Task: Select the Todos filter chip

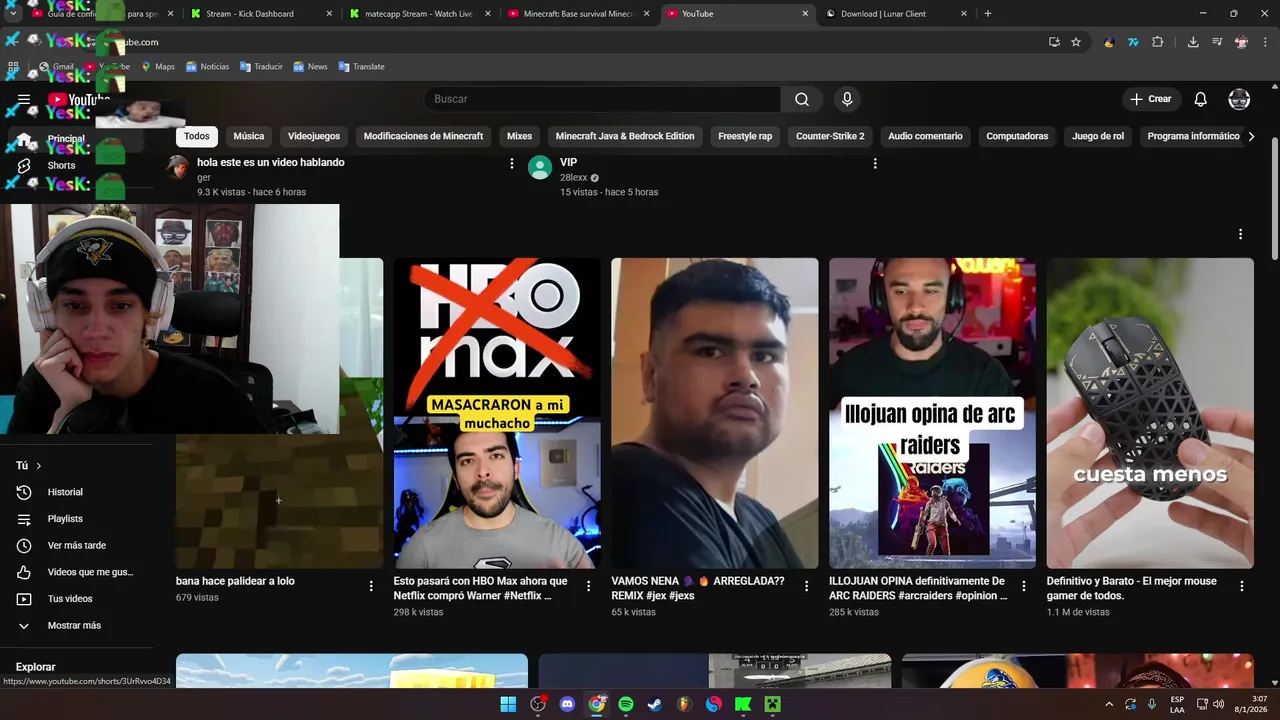Action: (x=197, y=136)
